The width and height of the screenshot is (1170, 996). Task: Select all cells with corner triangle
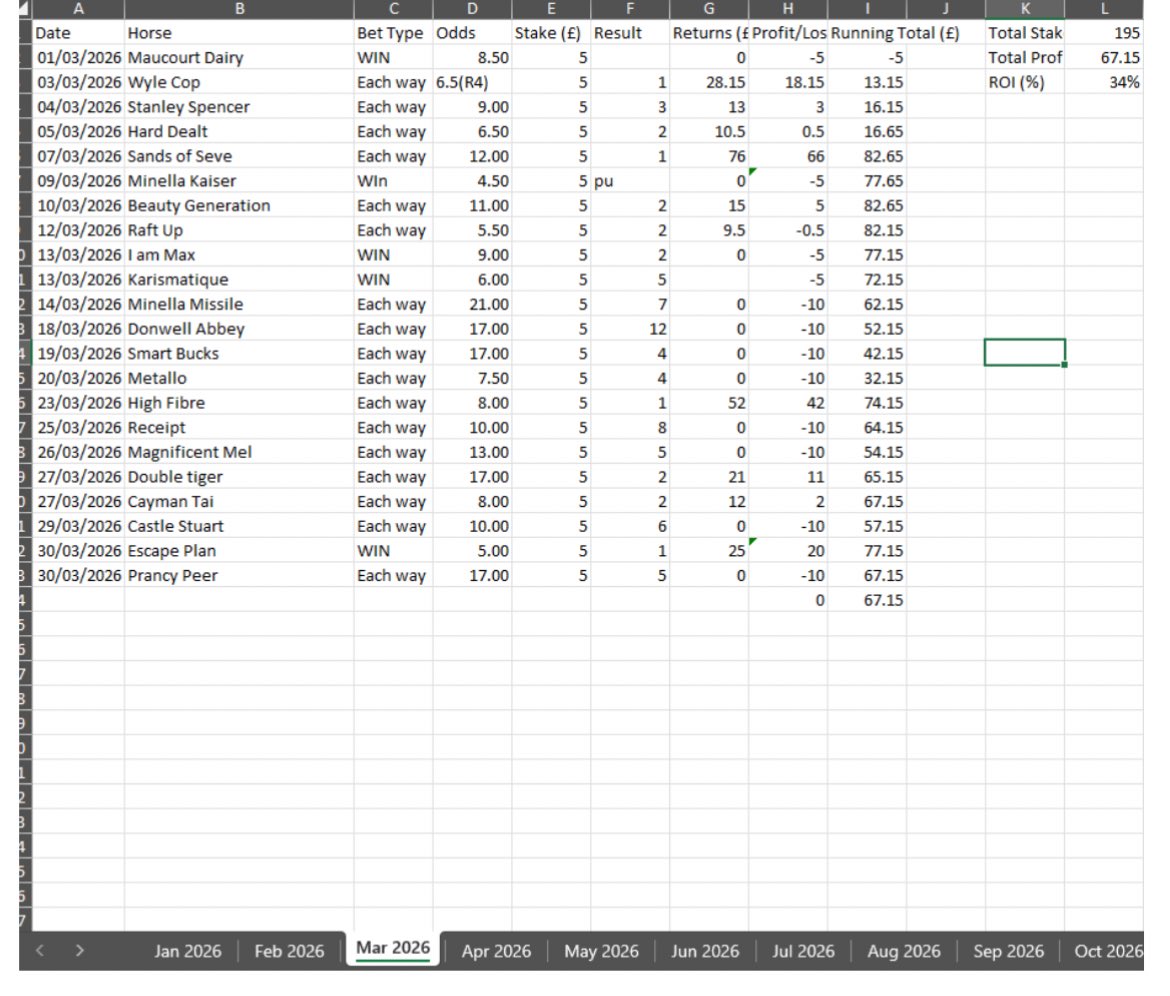25,9
